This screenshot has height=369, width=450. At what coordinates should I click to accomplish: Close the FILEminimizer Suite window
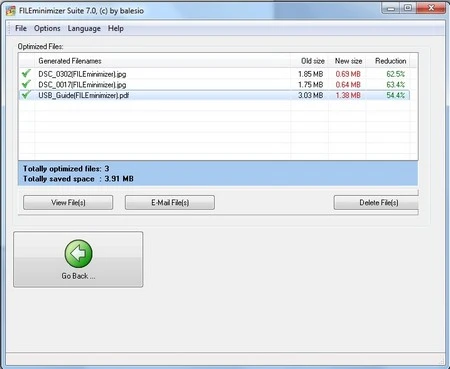[x=431, y=8]
